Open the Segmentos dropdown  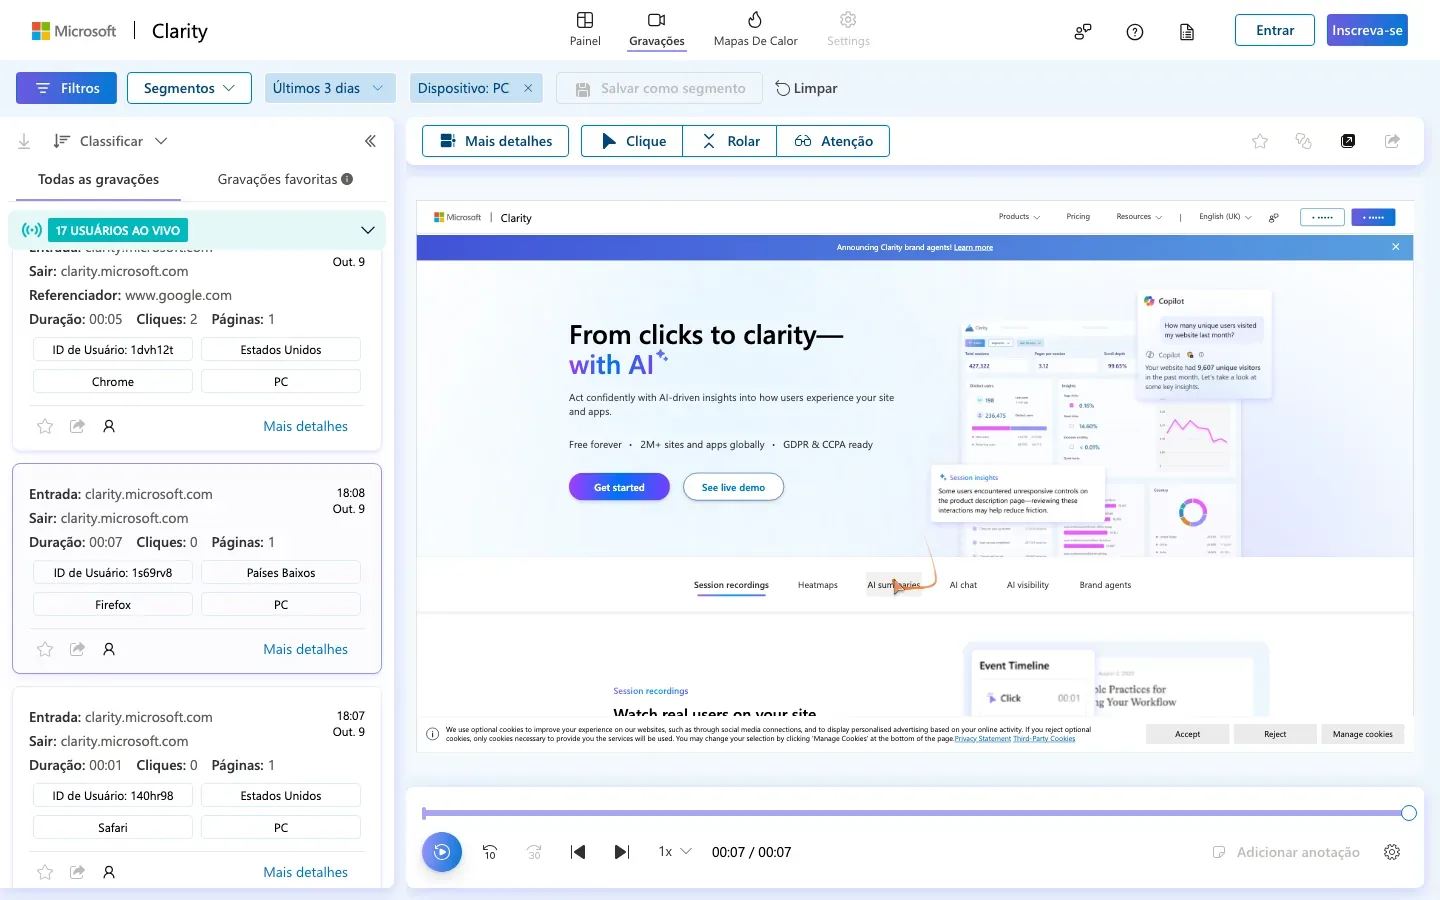click(x=189, y=88)
